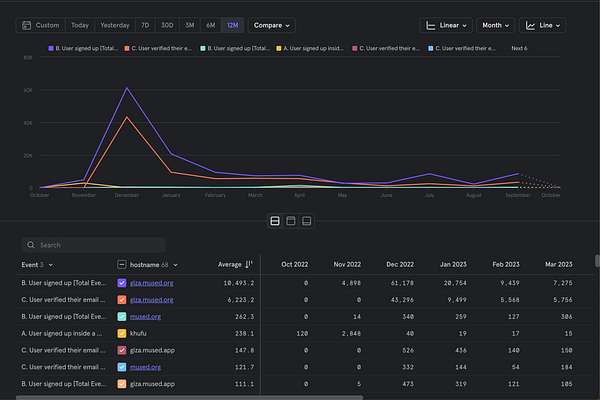Switch to the middle panel layout icon
Screen dimensions: 600x400
(290, 220)
